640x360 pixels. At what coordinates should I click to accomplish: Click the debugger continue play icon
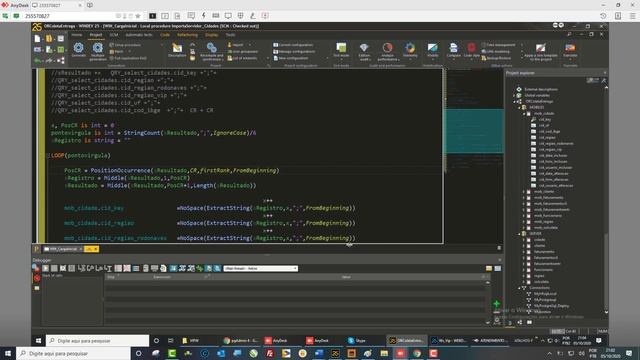(x=45, y=268)
